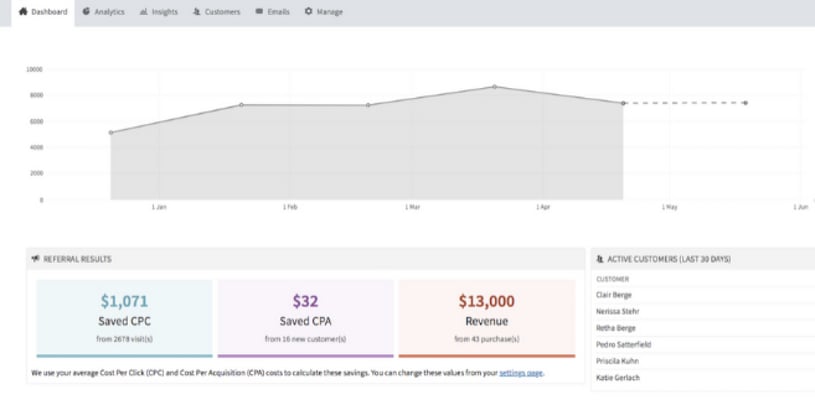
Task: Click the Analytics pie chart icon
Action: coord(87,12)
